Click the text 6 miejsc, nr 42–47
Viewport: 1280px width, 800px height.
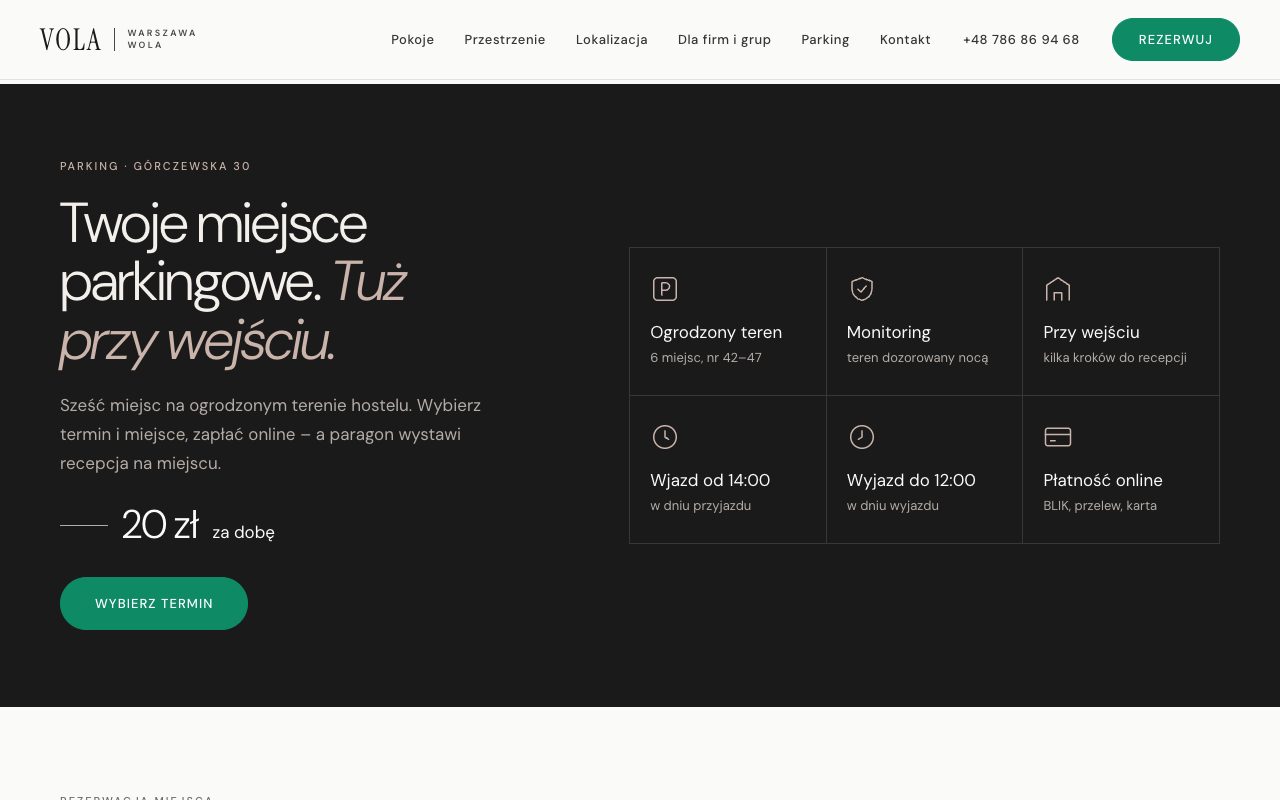pos(706,358)
